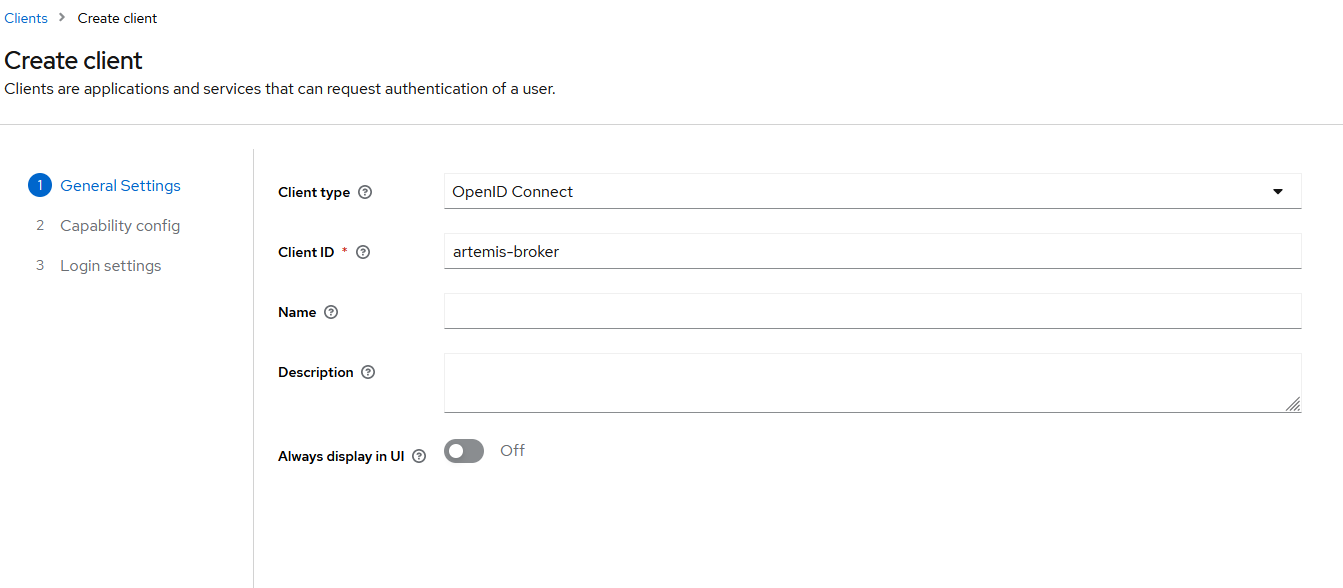Open the Client type dropdown
The width and height of the screenshot is (1343, 588).
tap(872, 191)
